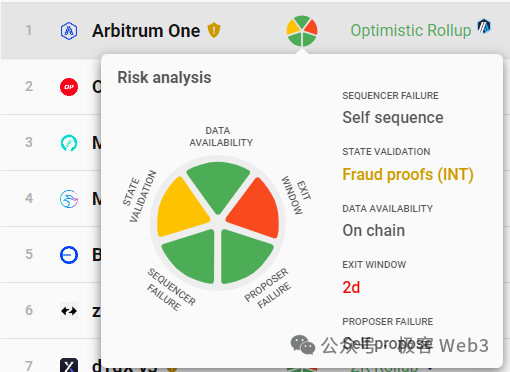The image size is (510, 372).
Task: Click the blue circle logo in row 5
Action: tap(69, 255)
